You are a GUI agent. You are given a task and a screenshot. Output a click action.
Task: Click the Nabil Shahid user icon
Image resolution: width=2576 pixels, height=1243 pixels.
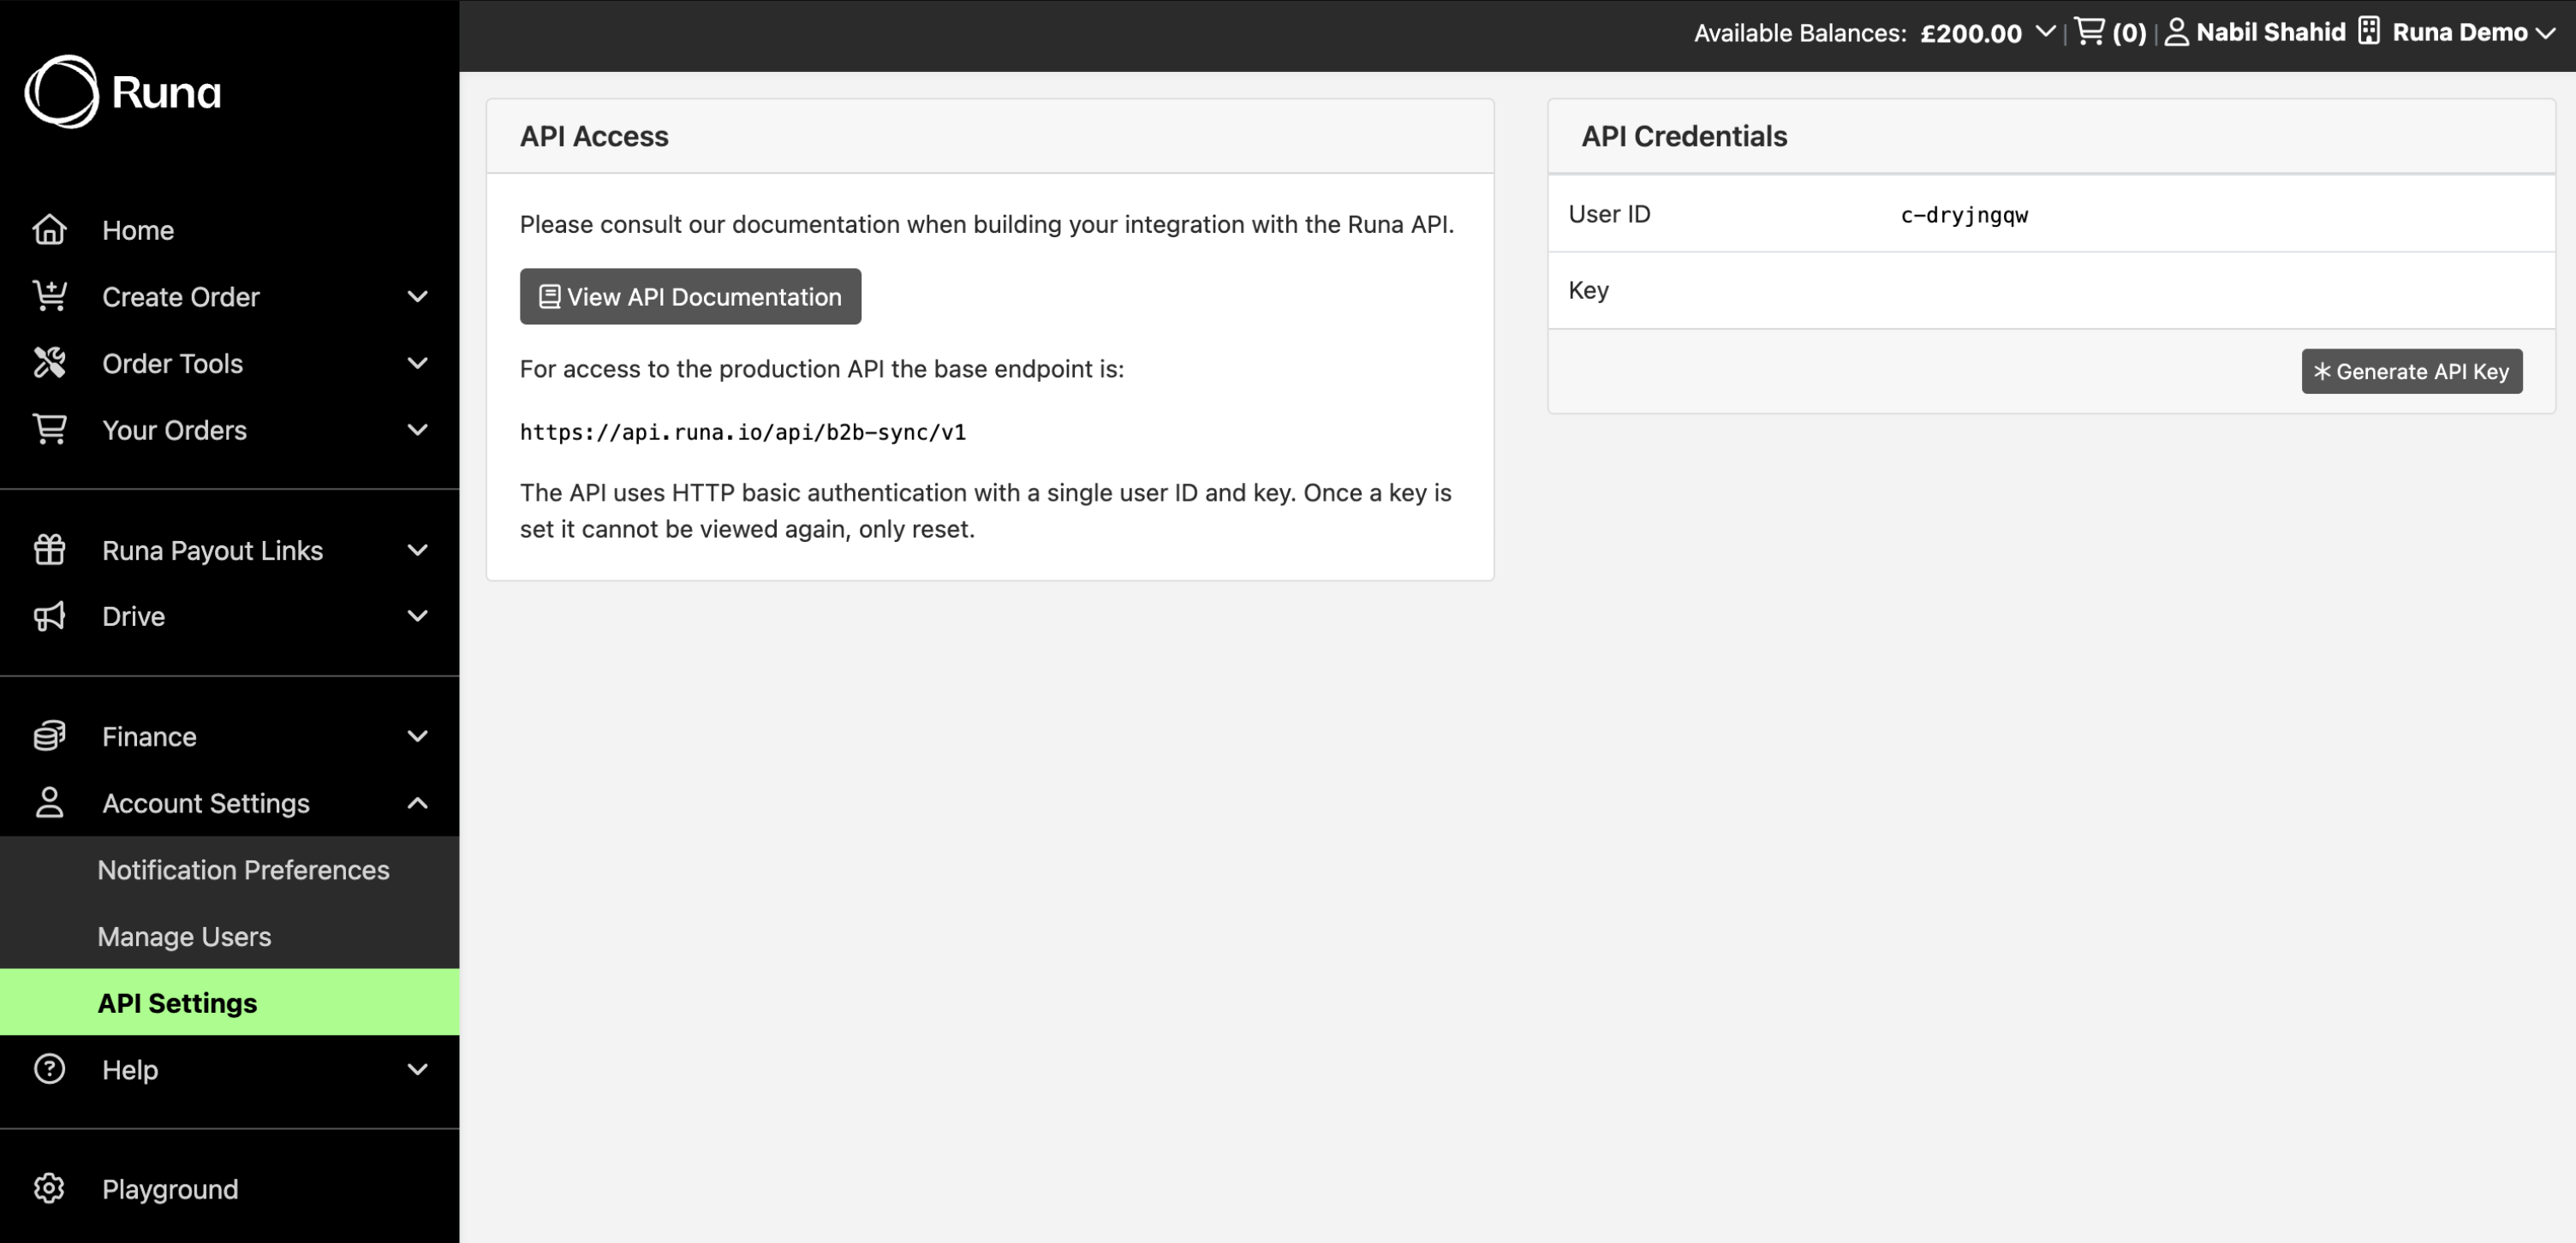click(2176, 31)
